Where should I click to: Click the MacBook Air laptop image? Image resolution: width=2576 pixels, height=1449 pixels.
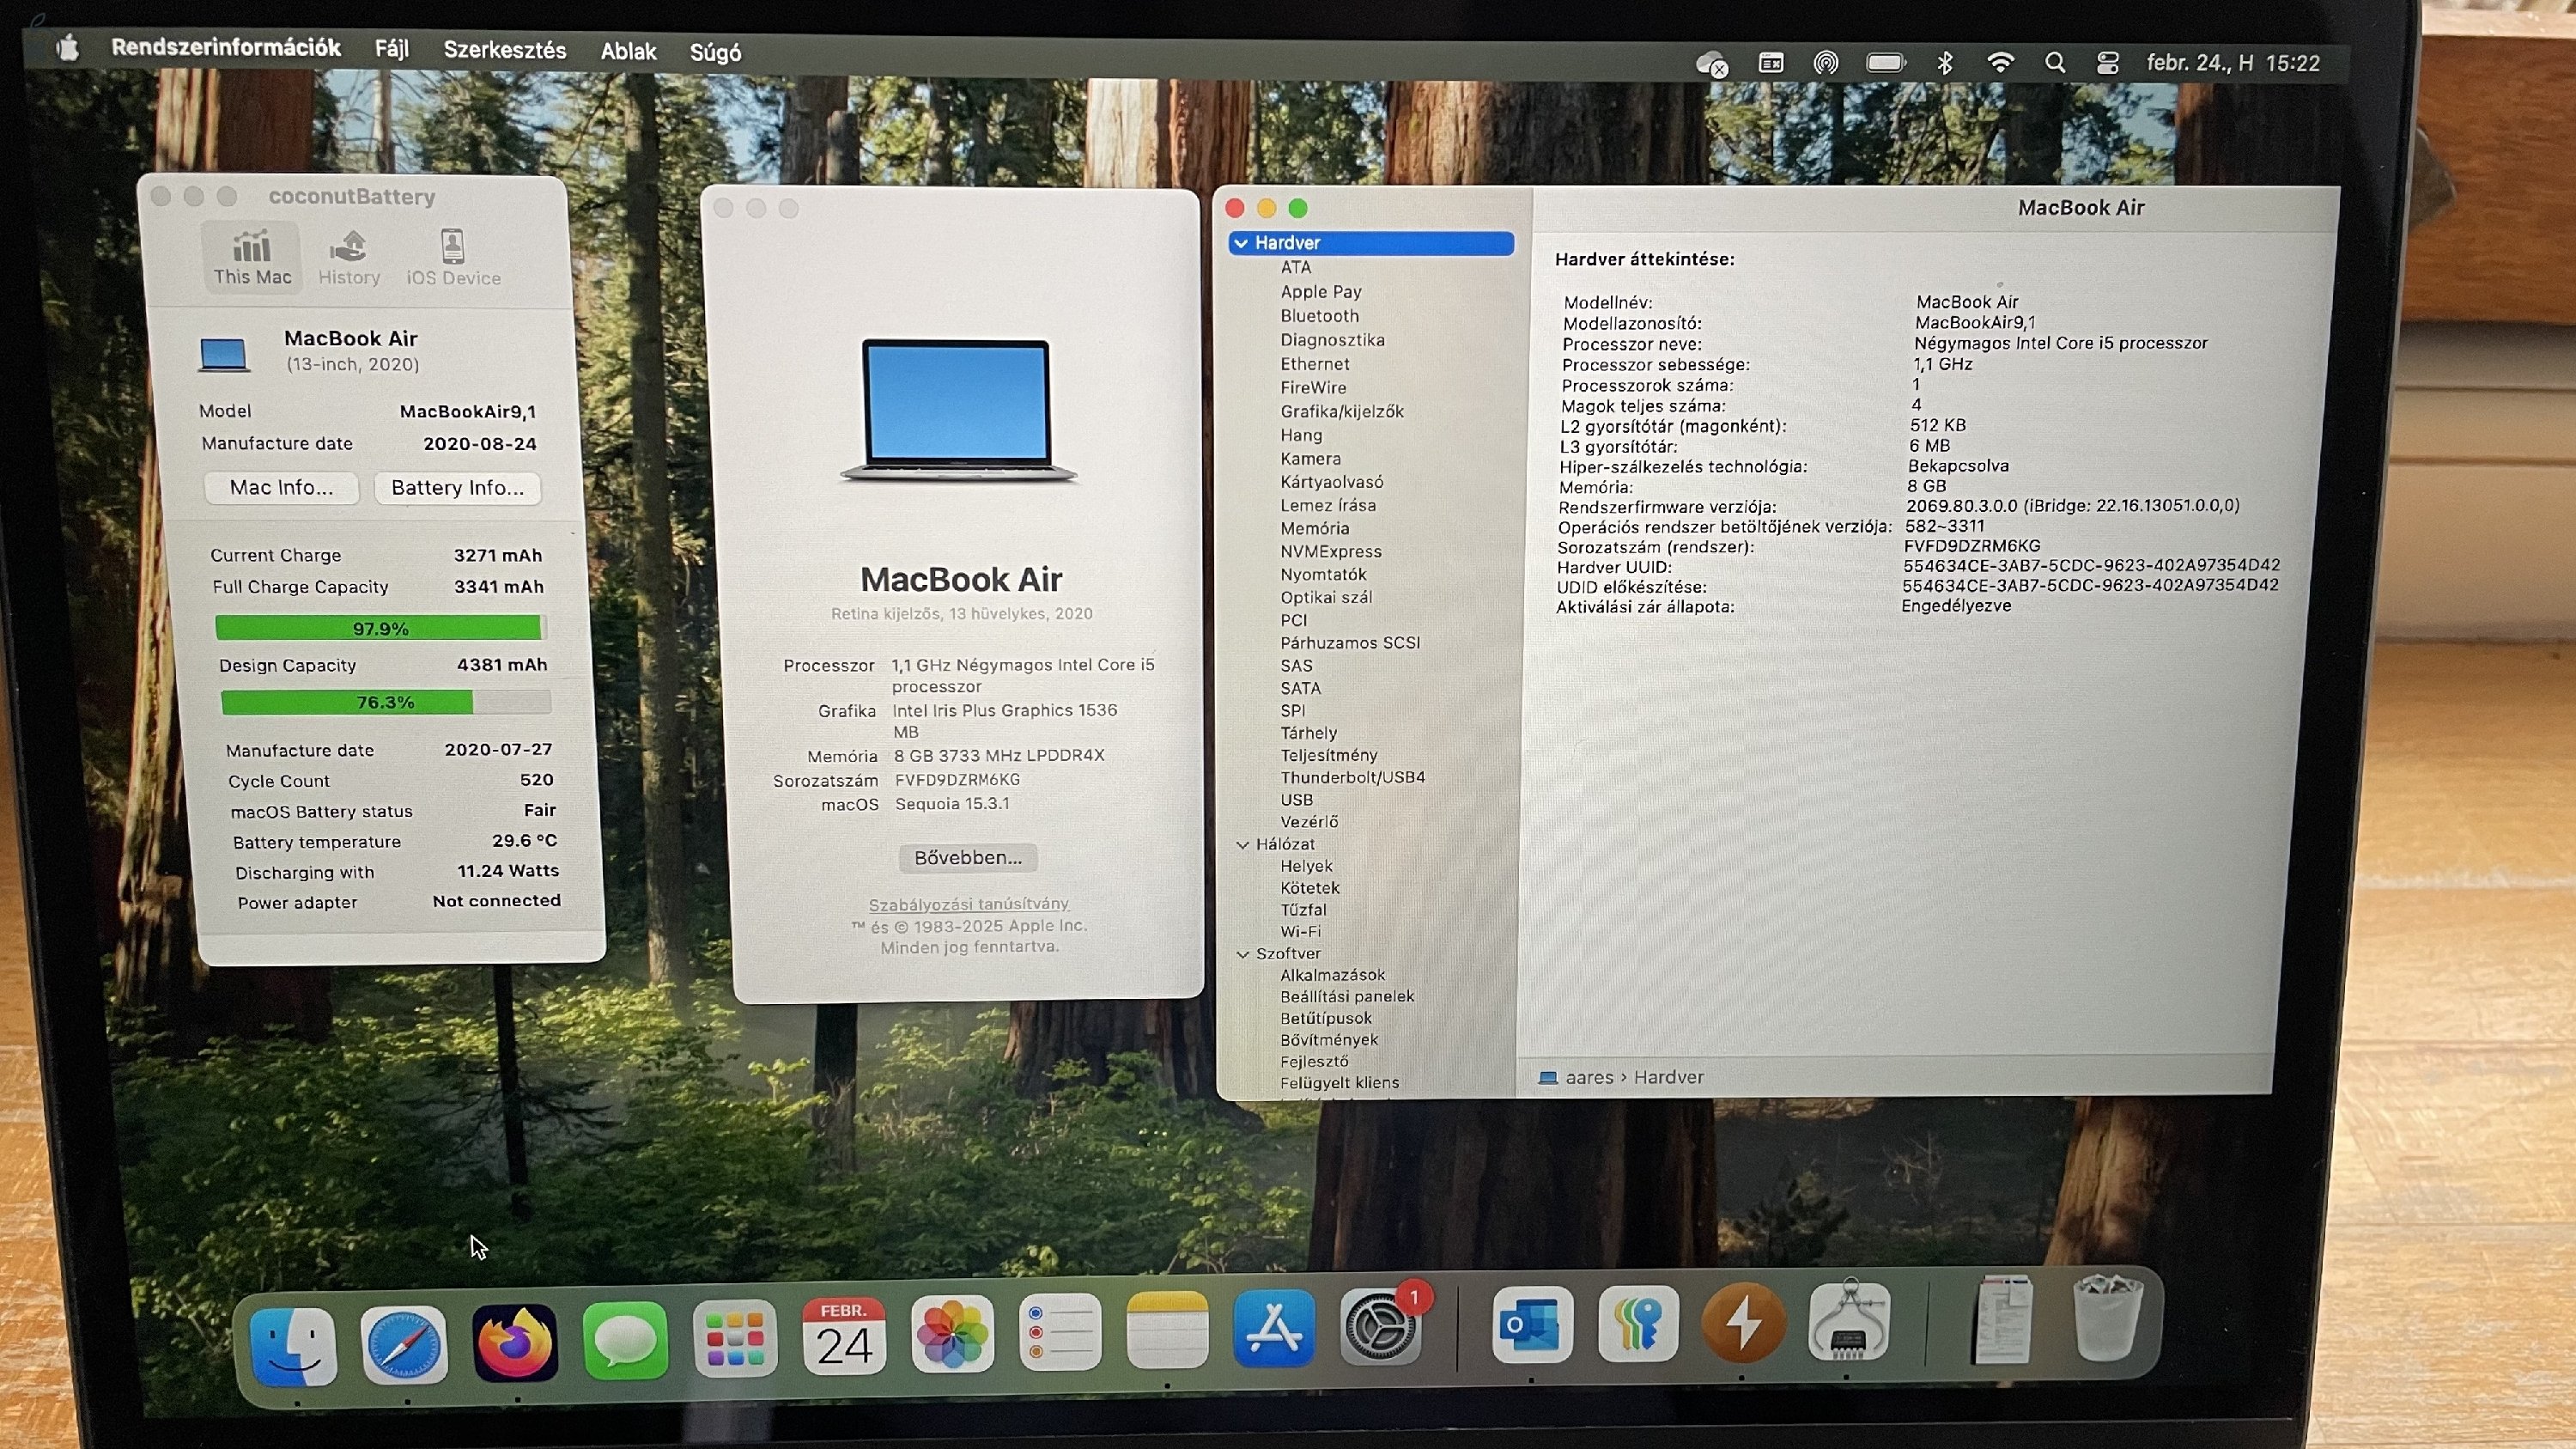click(x=958, y=410)
